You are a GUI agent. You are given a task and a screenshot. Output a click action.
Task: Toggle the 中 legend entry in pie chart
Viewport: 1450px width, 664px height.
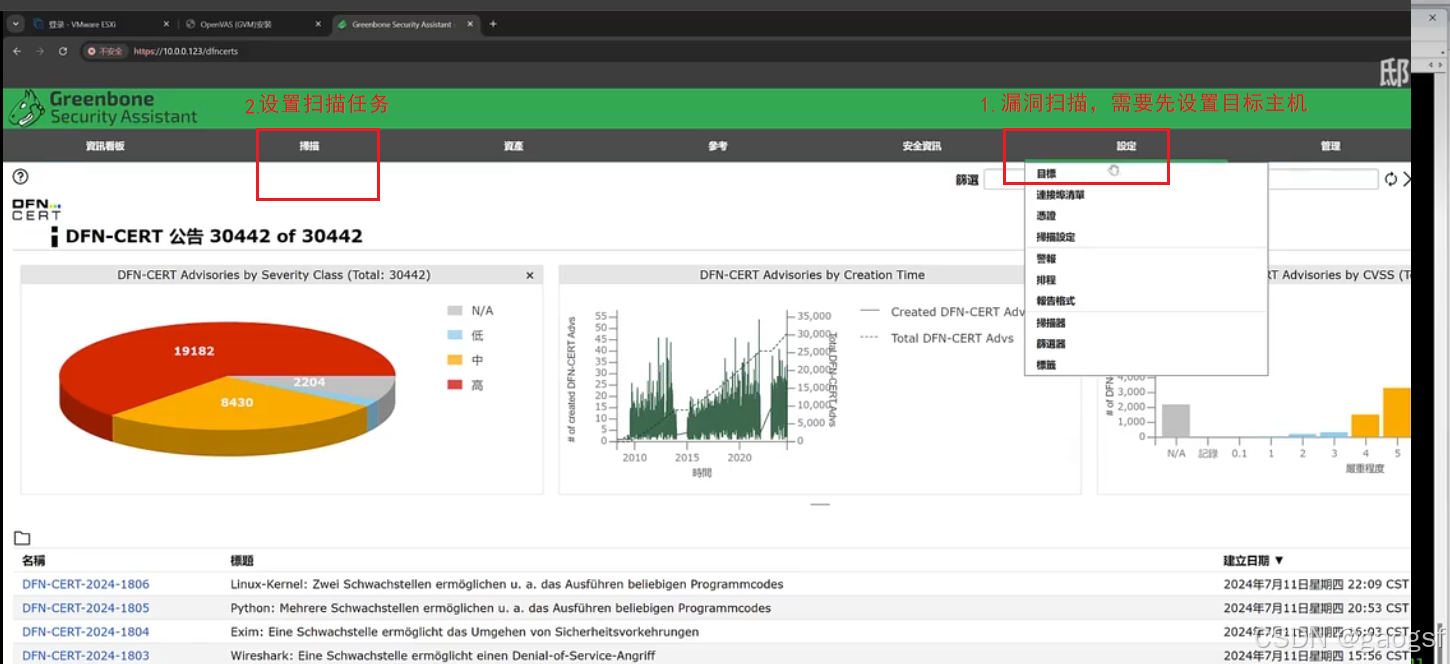pyautogui.click(x=465, y=360)
